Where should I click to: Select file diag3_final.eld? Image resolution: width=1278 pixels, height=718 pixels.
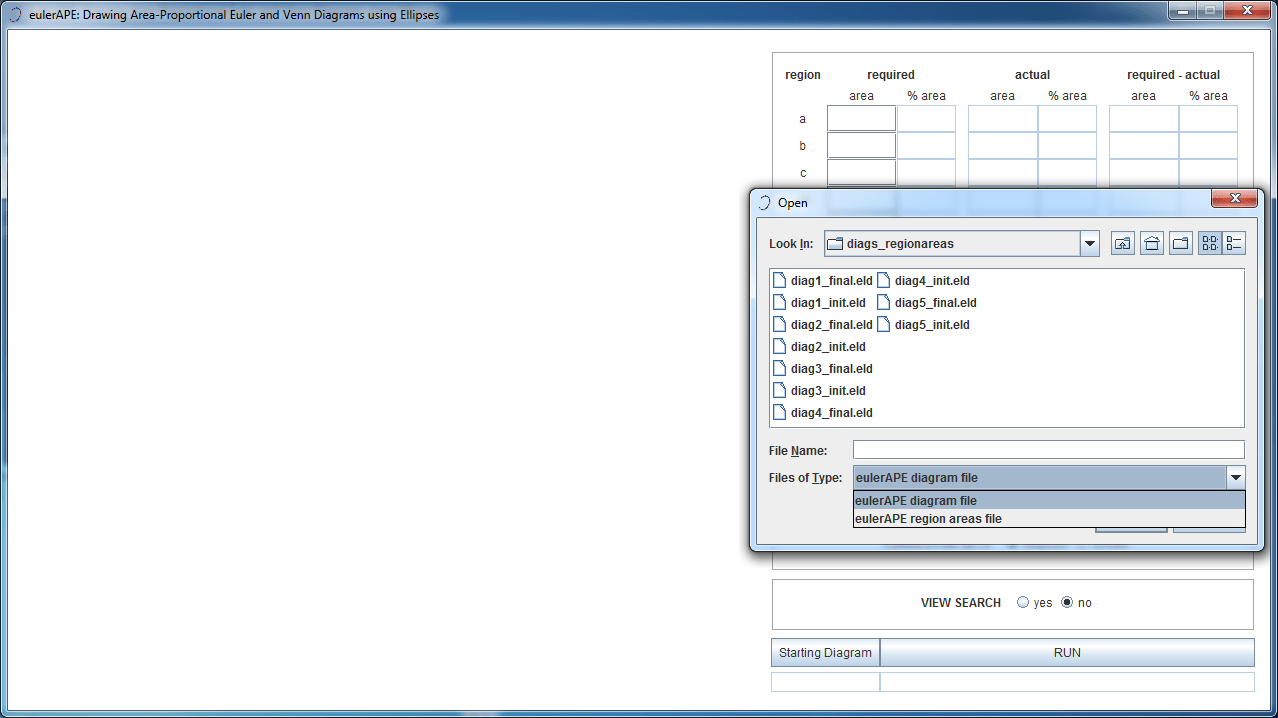tap(823, 369)
